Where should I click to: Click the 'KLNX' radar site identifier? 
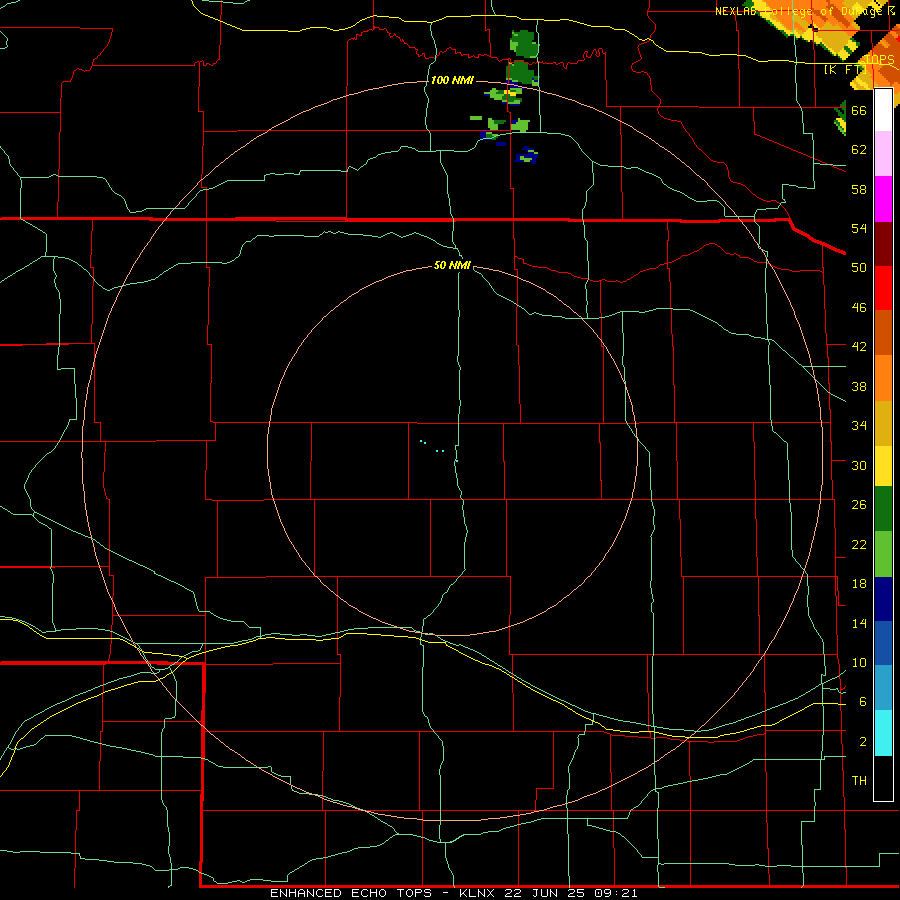coord(478,893)
